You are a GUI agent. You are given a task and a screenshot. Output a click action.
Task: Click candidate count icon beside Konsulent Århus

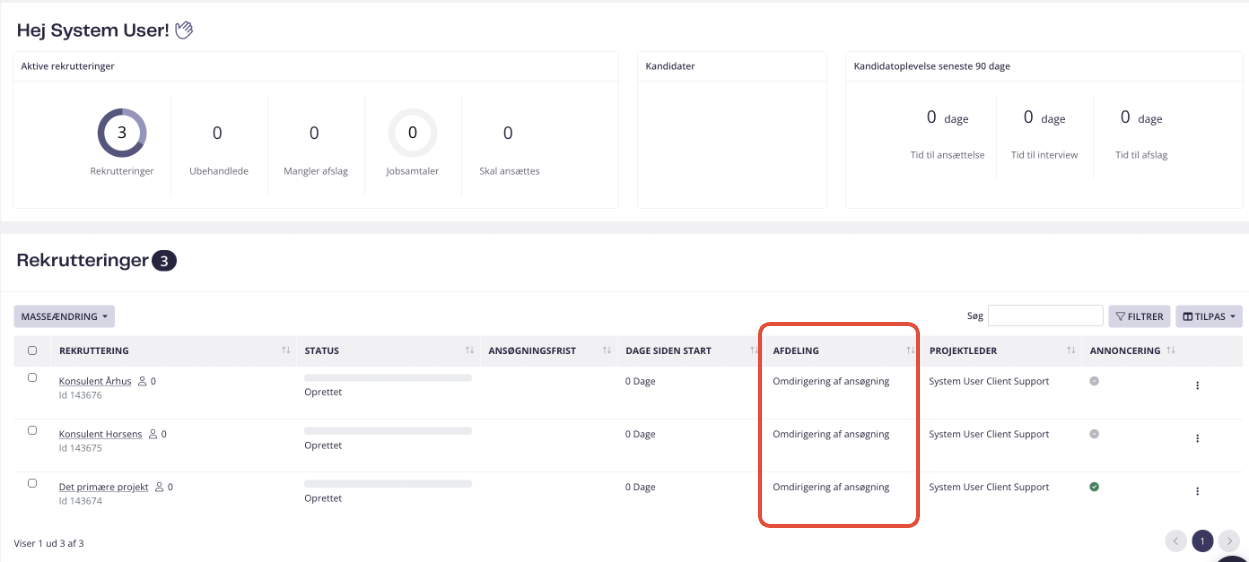pyautogui.click(x=142, y=381)
